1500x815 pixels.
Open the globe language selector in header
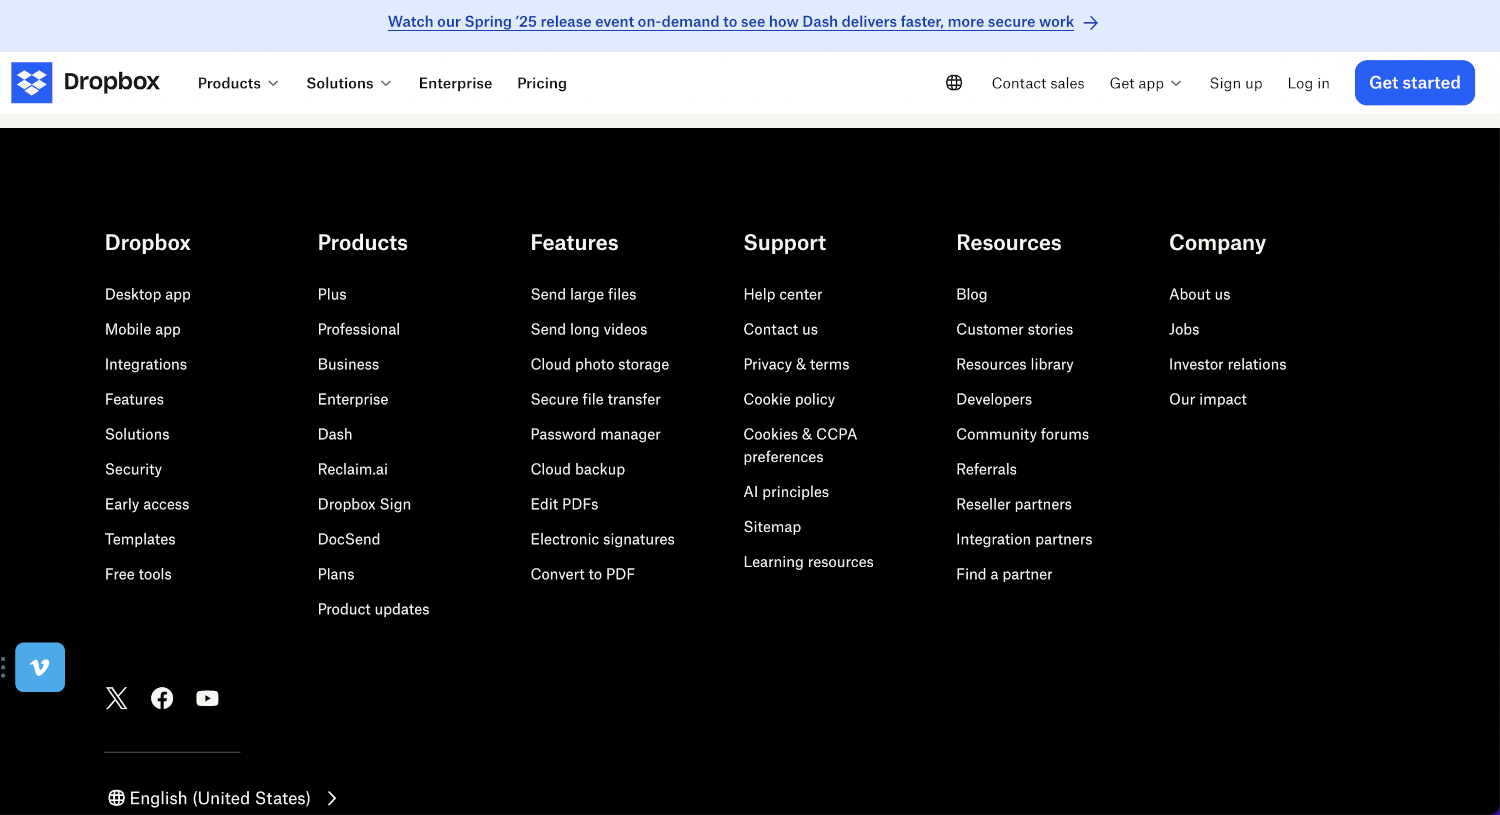954,83
